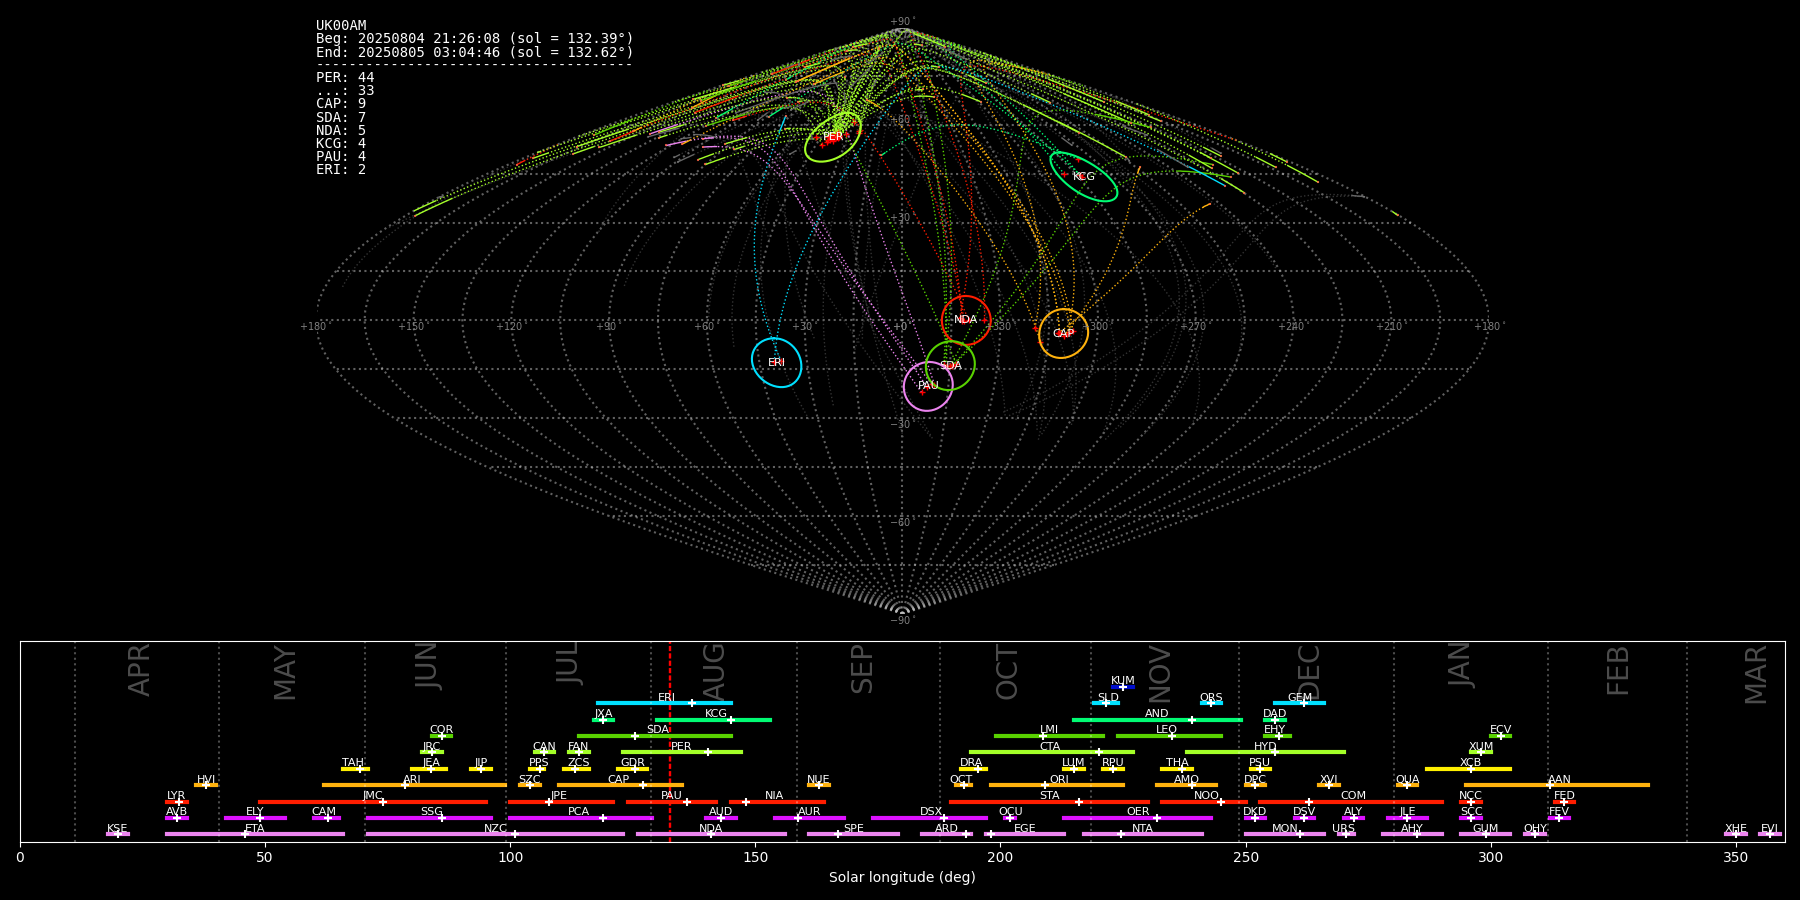The width and height of the screenshot is (1800, 900).
Task: Click the 'ERI: 2' count line
Action: click(x=341, y=170)
